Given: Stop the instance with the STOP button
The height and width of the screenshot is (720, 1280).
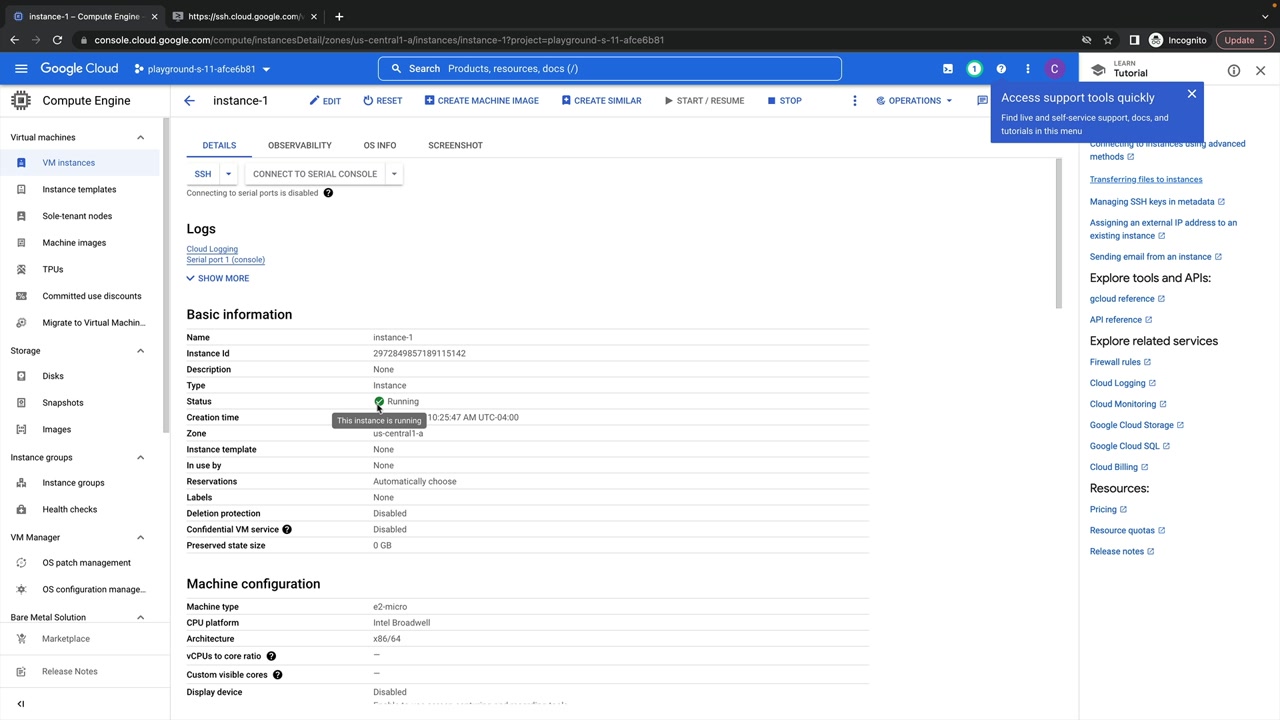Looking at the screenshot, I should (x=785, y=101).
